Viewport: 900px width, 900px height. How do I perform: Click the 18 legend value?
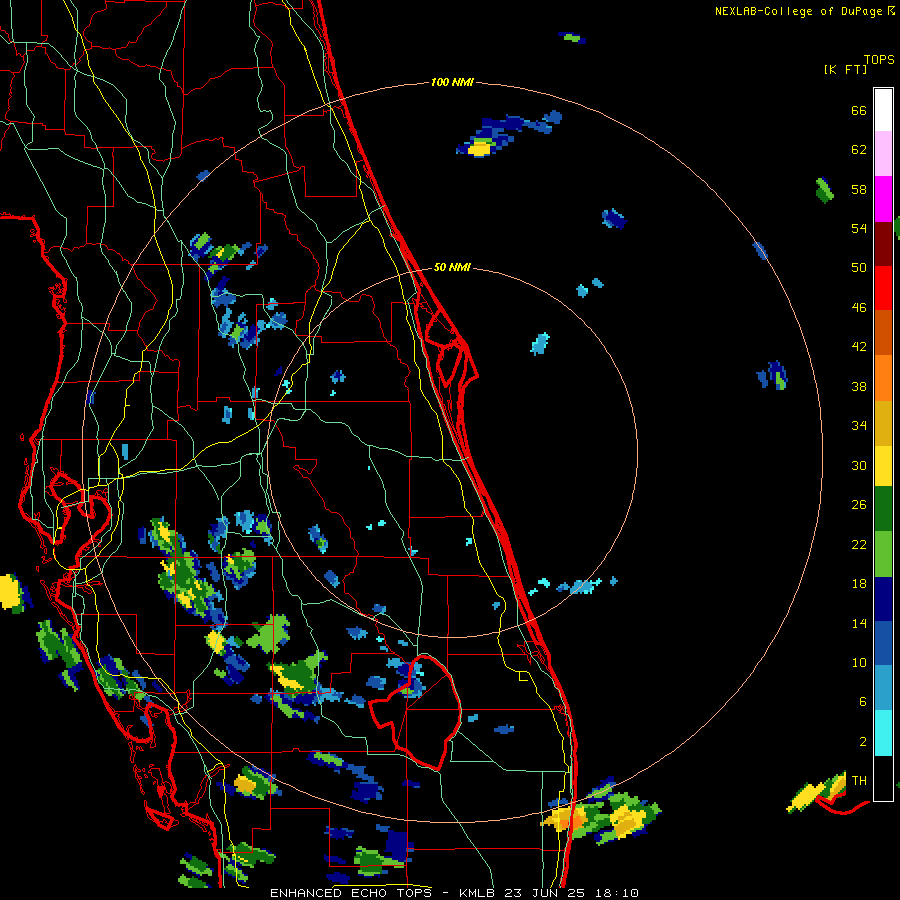click(x=859, y=584)
